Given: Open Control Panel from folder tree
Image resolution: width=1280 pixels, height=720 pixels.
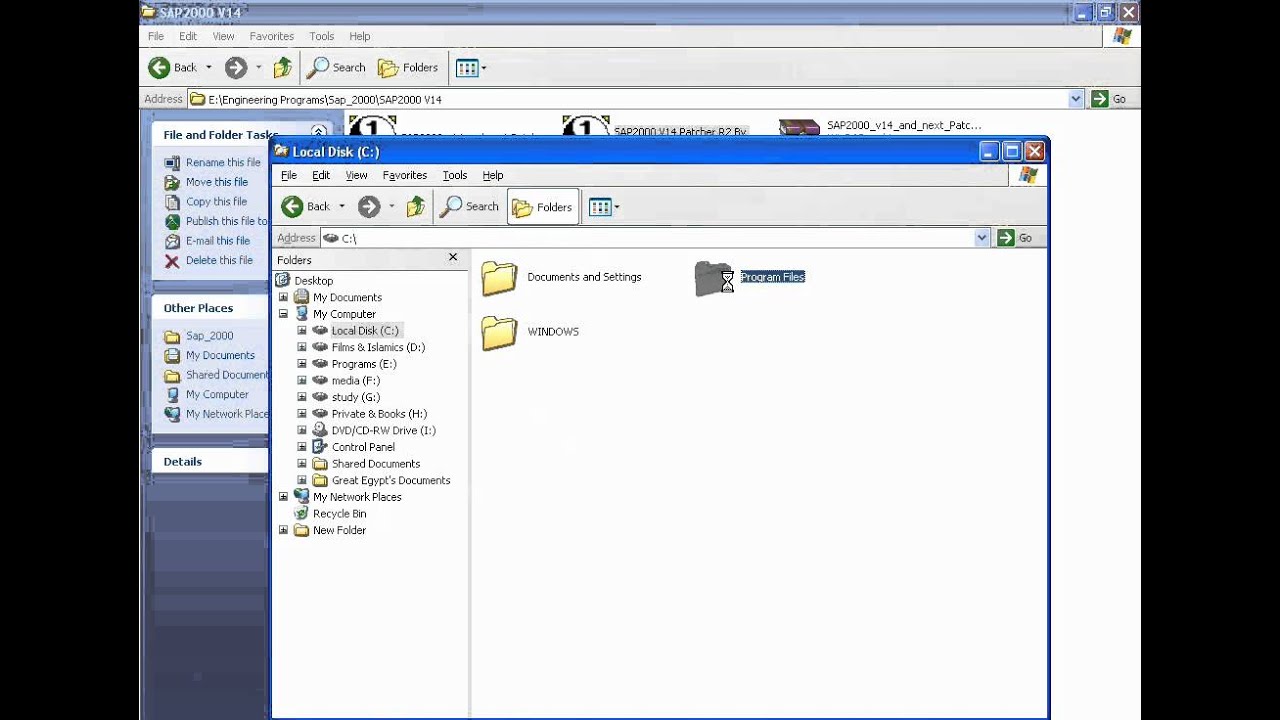Looking at the screenshot, I should 363,447.
